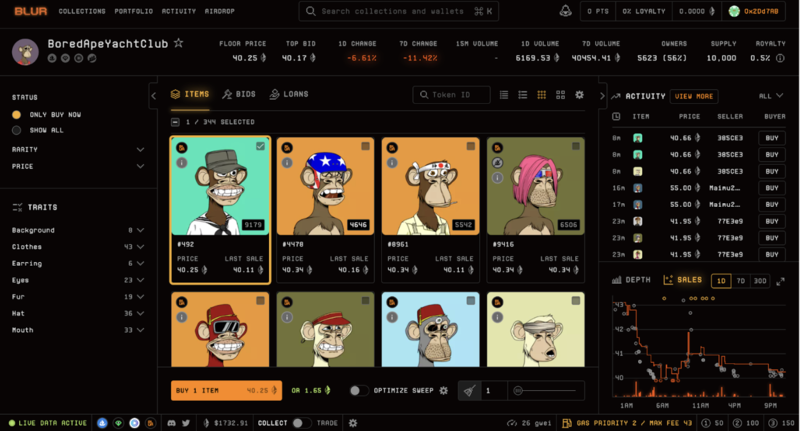This screenshot has width=800, height=431.
Task: Toggle the Collect/Trade switch
Action: coord(298,423)
